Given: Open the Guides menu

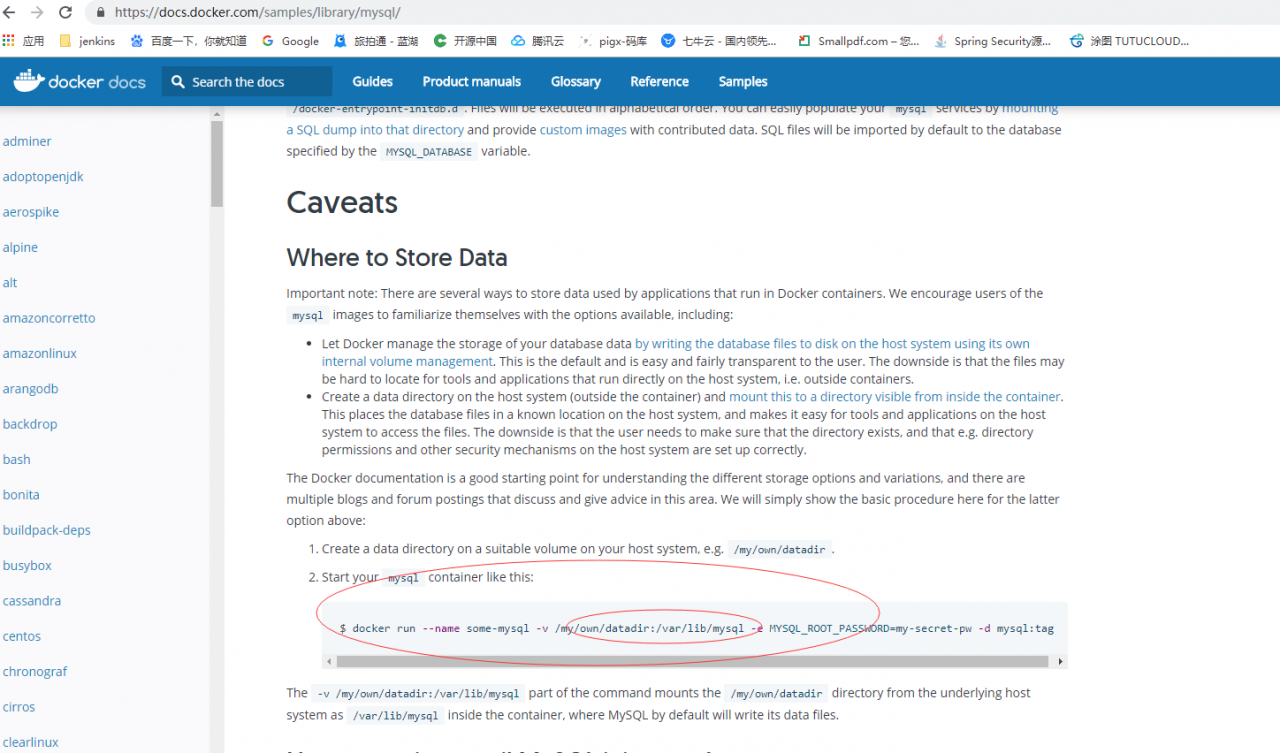Looking at the screenshot, I should click(372, 82).
